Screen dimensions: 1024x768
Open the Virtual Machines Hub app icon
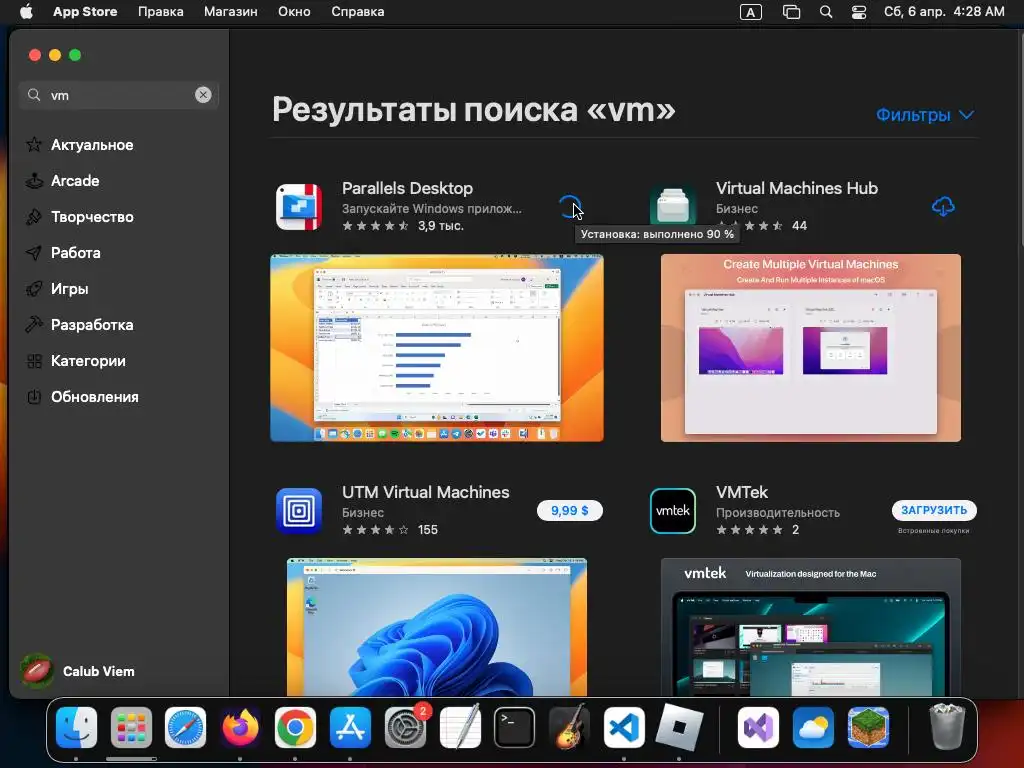pos(673,207)
